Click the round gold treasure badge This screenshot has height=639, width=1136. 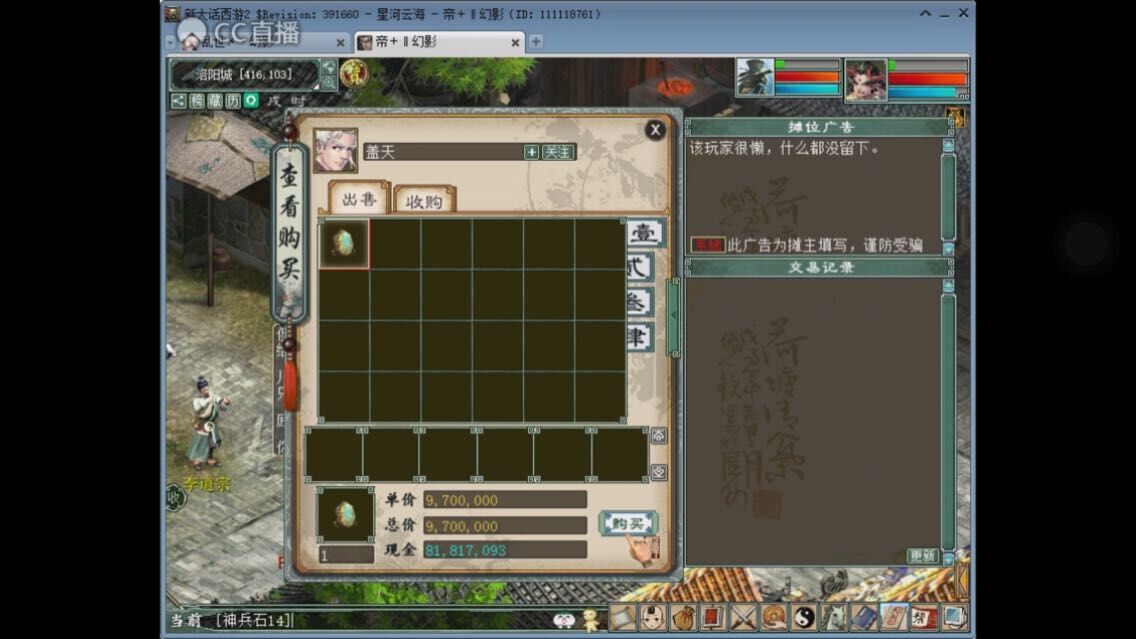tap(353, 74)
